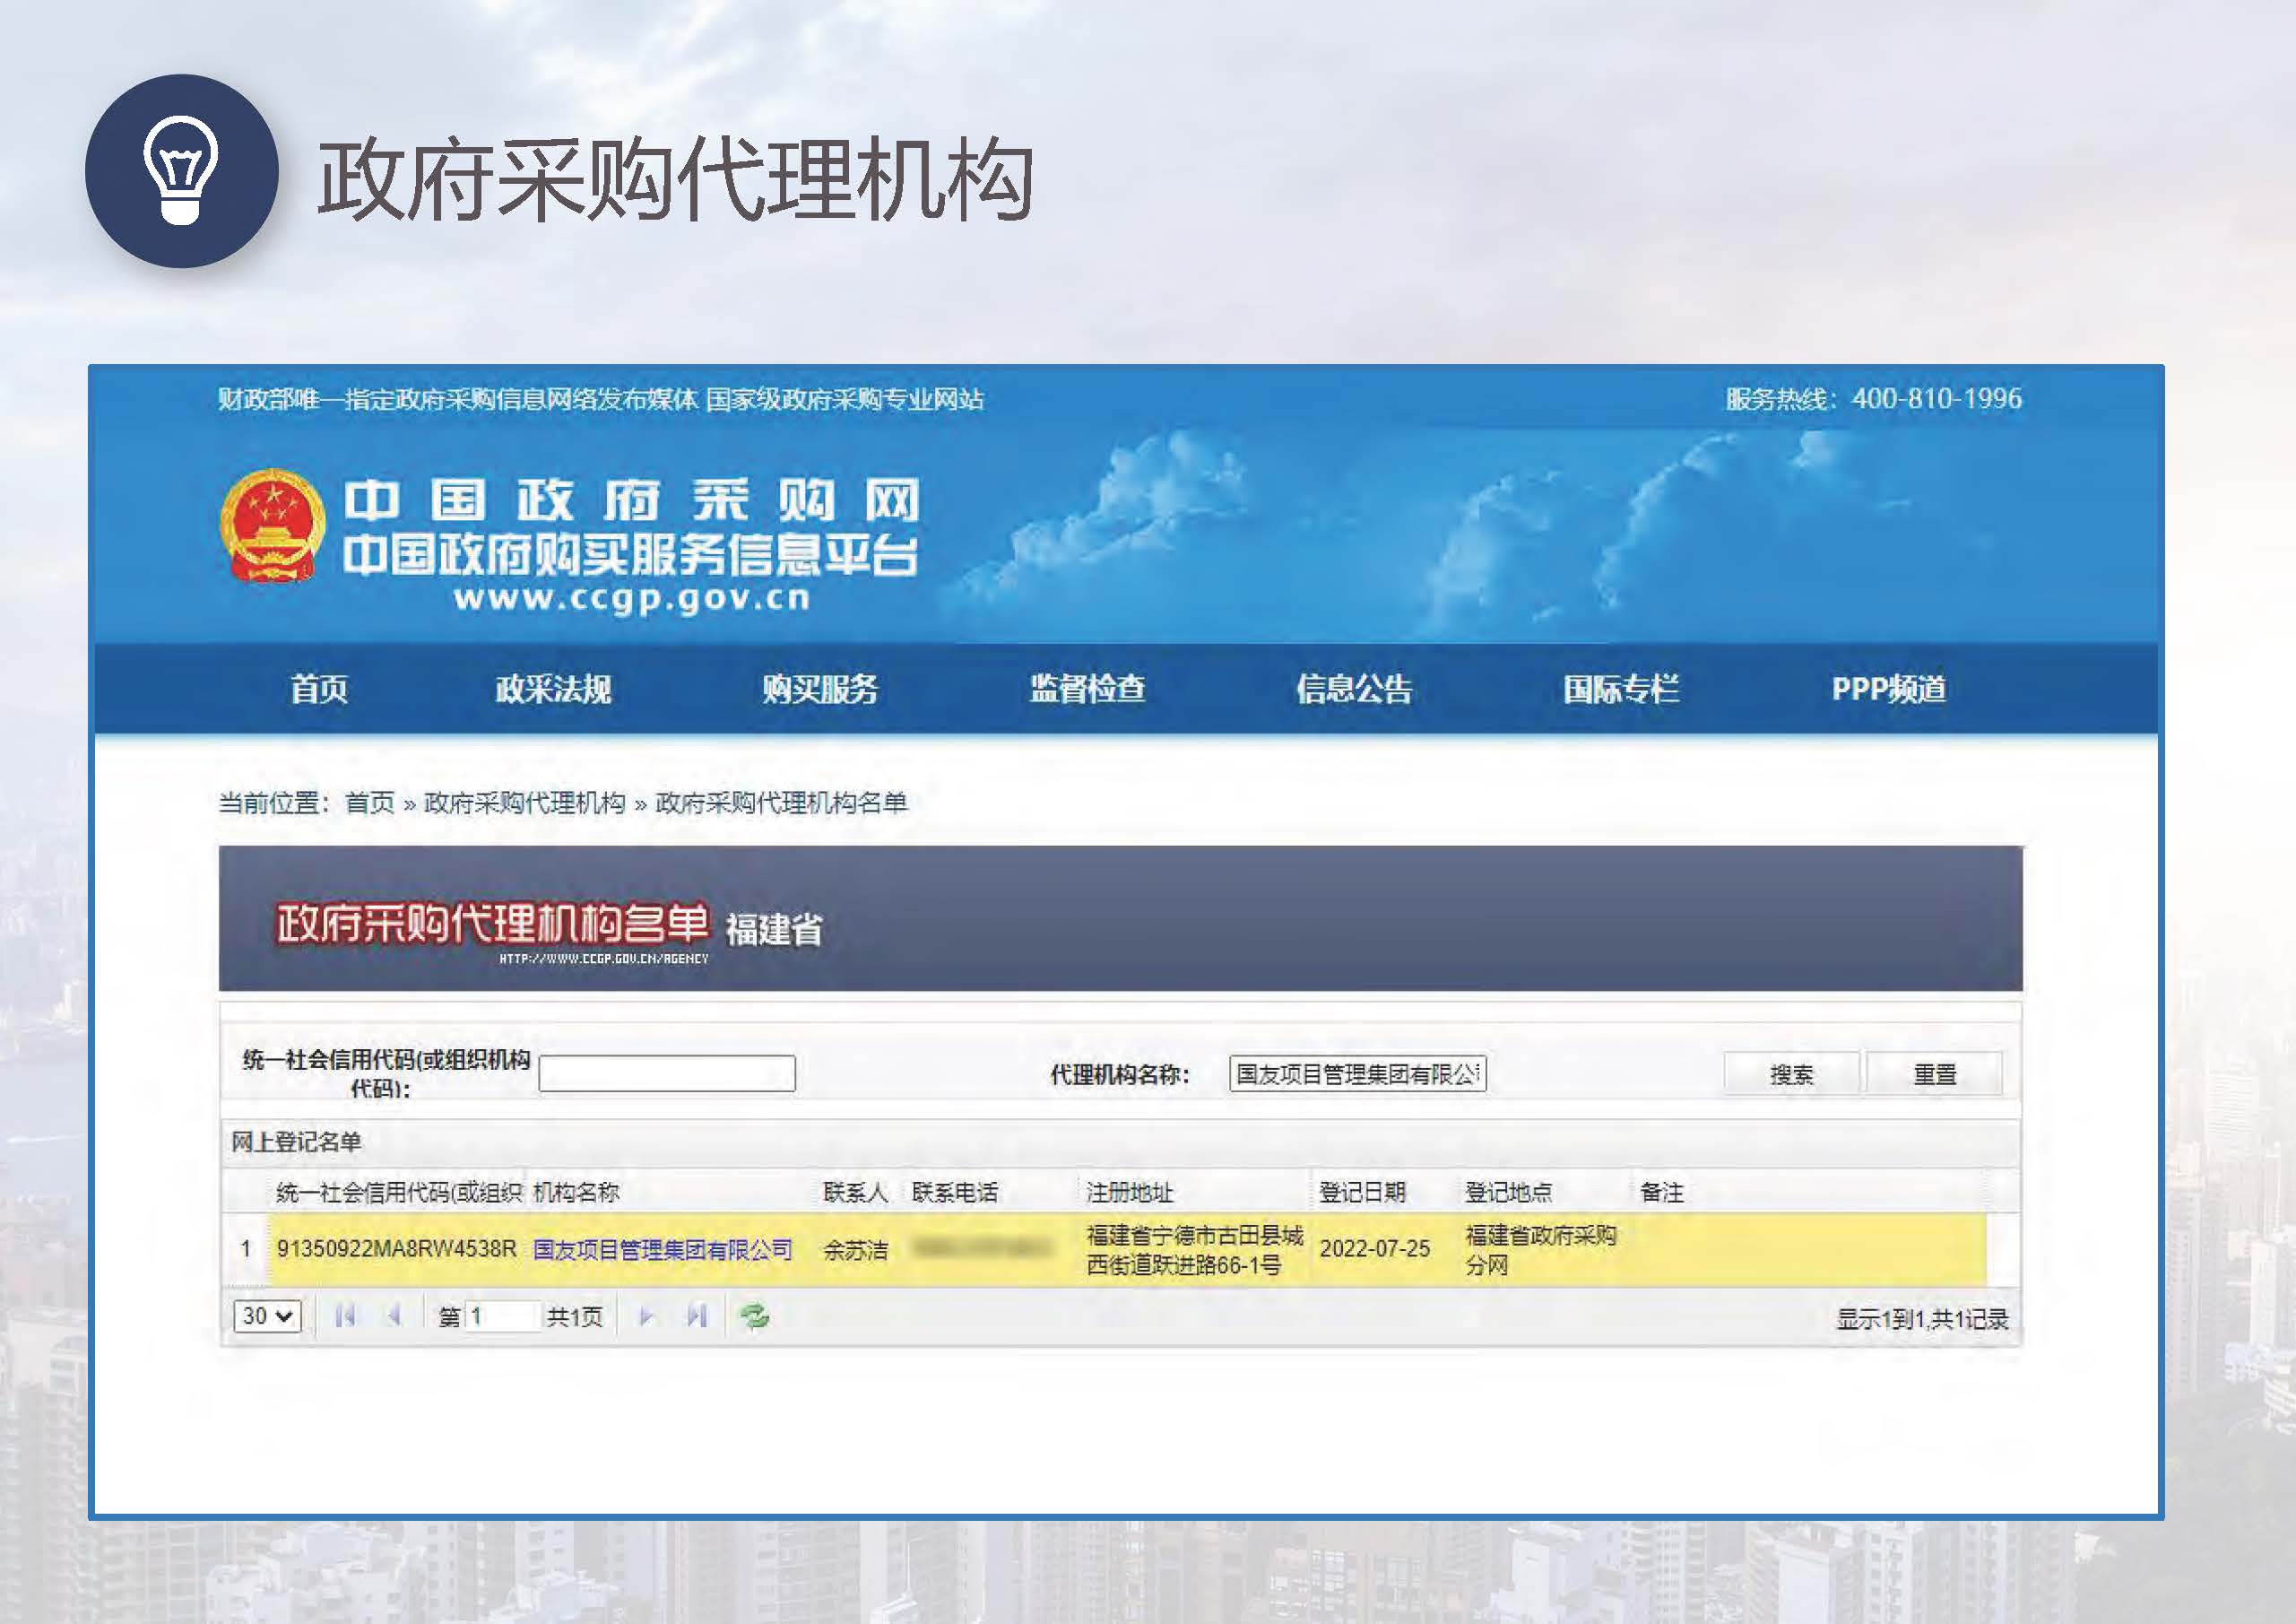Click the 登记日期 column header
The width and height of the screenshot is (2296, 1624).
1363,1192
